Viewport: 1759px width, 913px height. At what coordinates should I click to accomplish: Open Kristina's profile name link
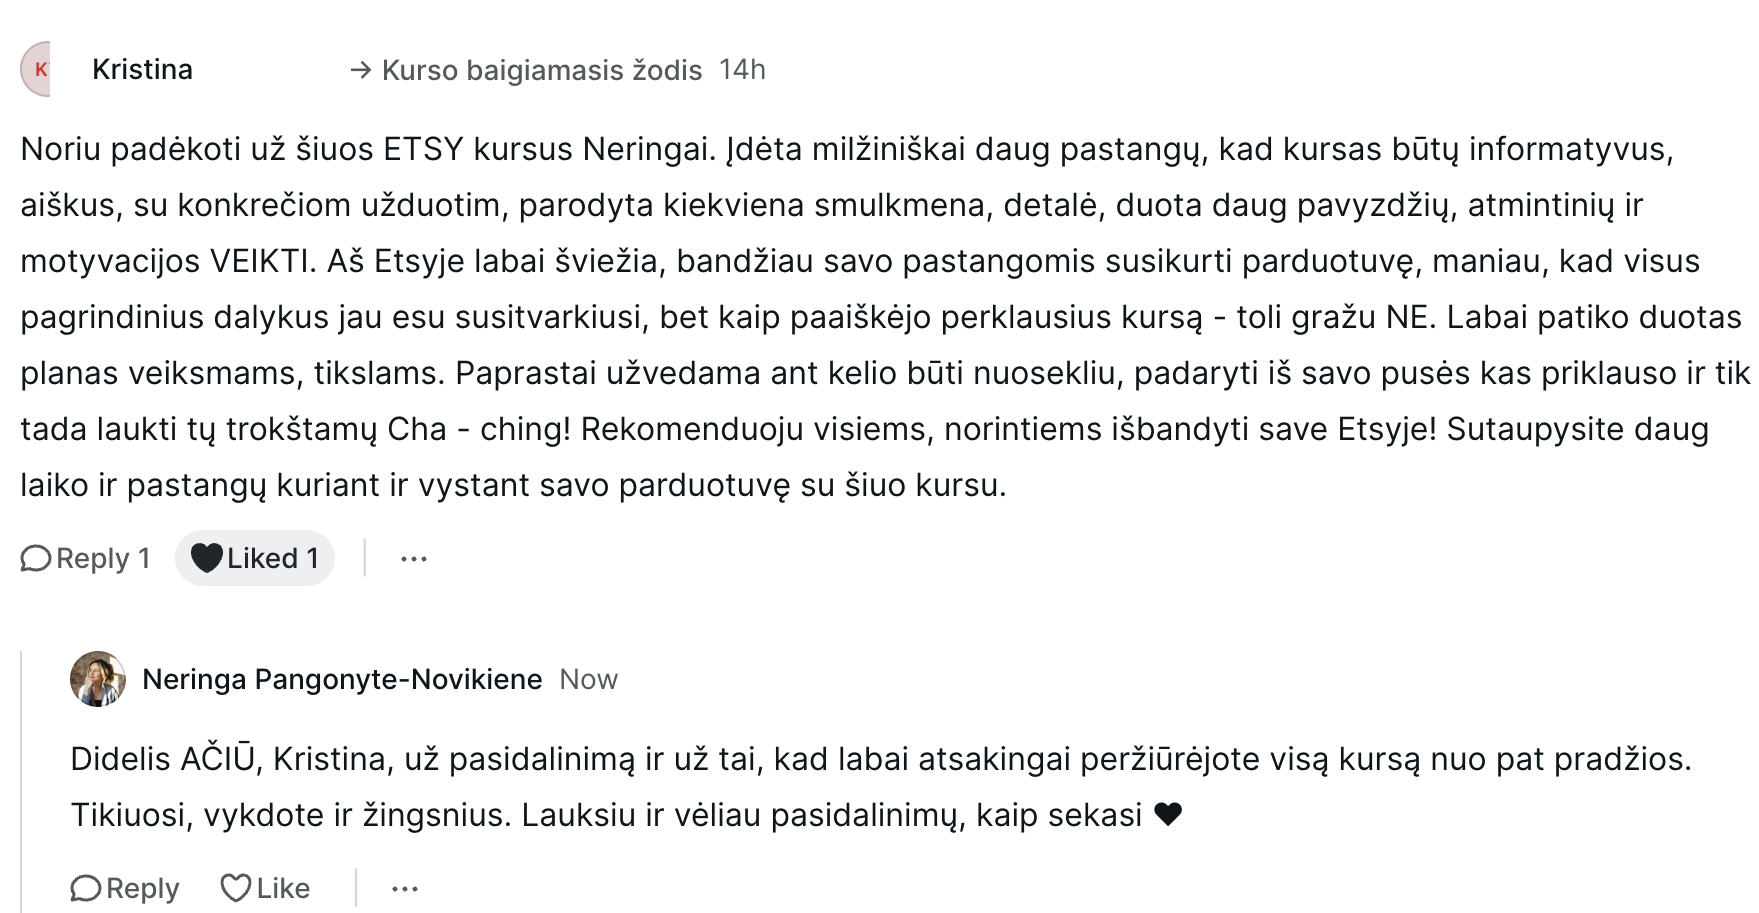point(142,69)
